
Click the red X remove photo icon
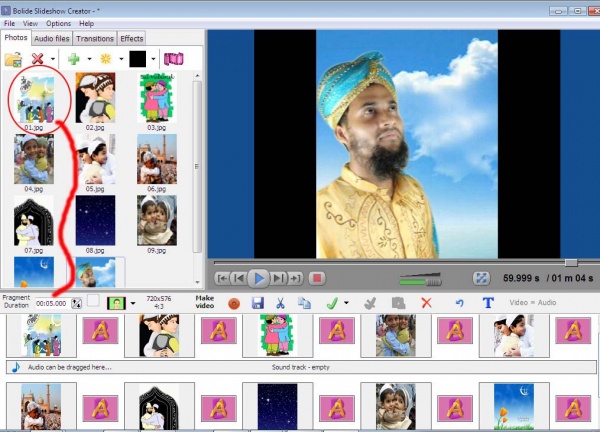coord(38,59)
